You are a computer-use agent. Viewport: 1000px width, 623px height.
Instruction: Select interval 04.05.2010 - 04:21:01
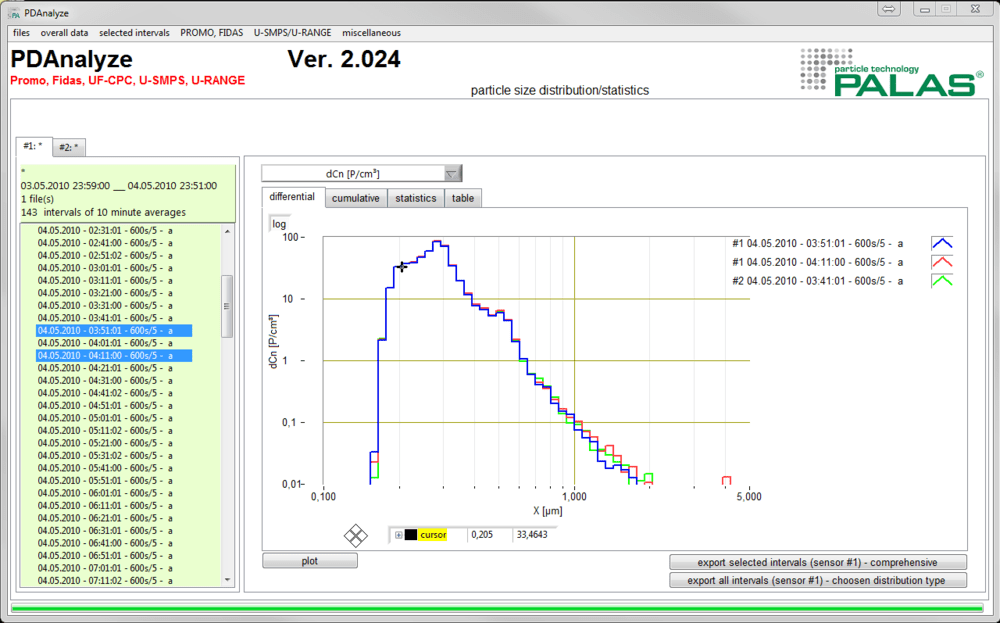(x=105, y=368)
